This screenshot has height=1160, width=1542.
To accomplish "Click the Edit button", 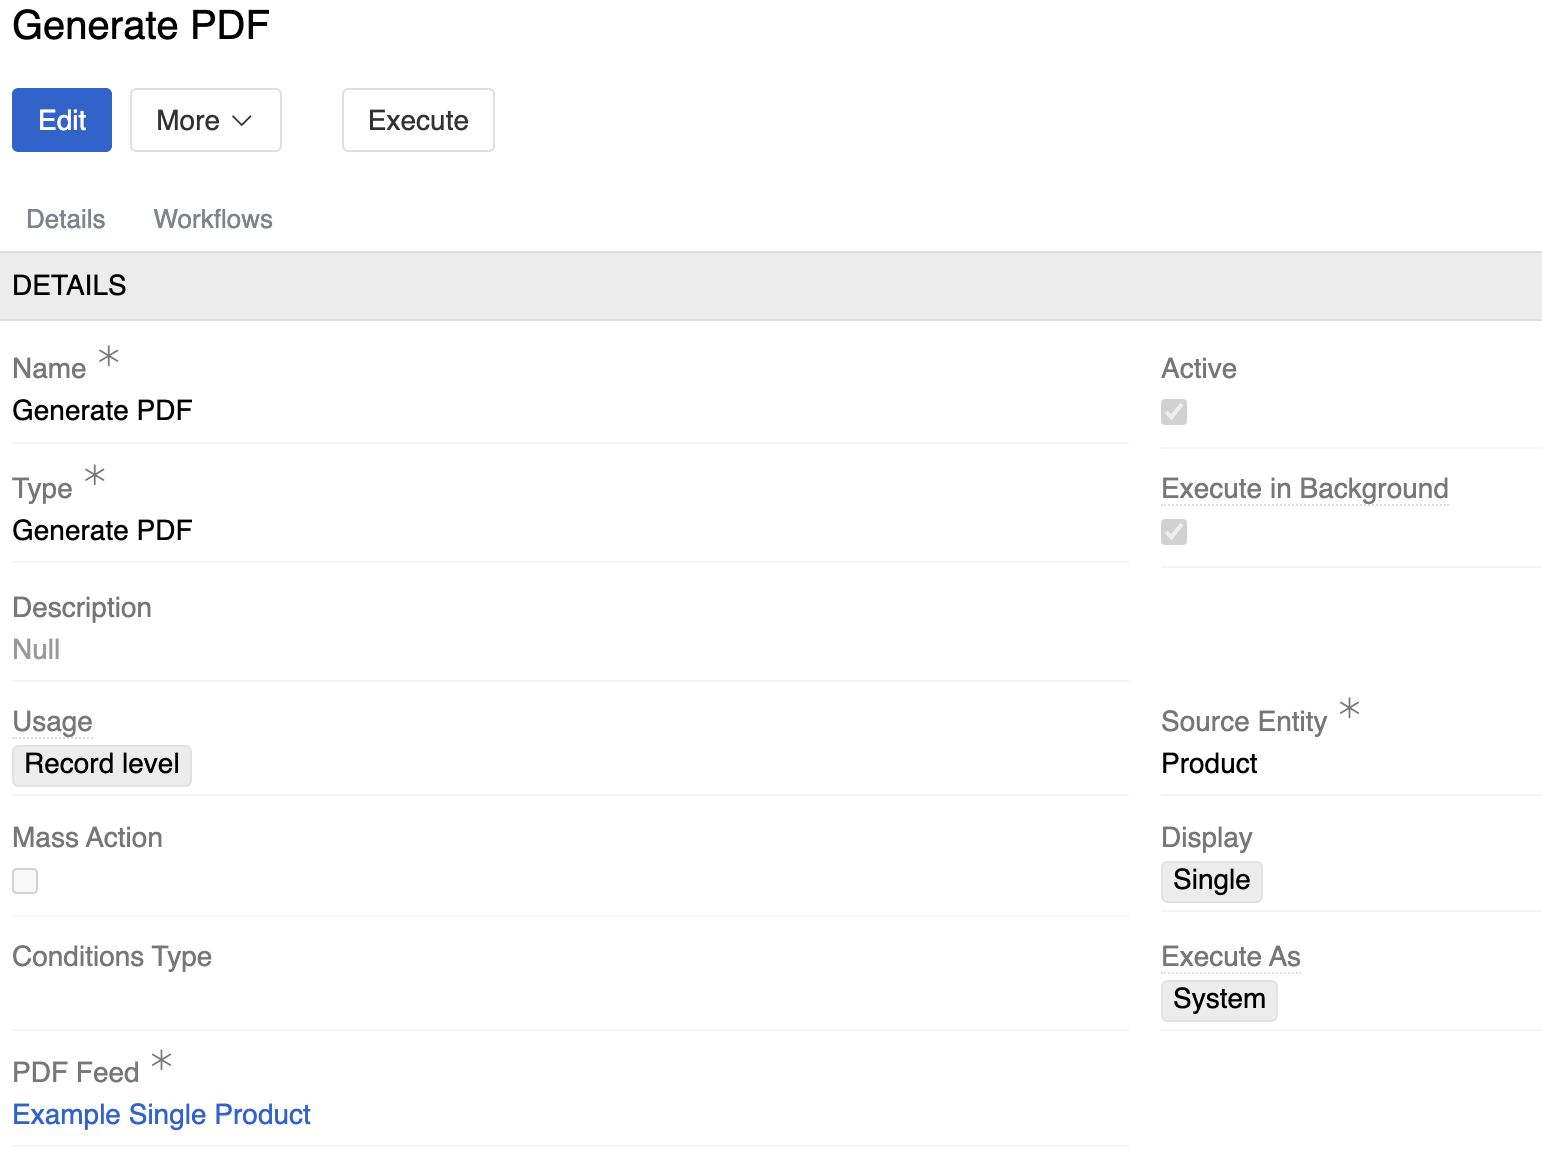I will coord(61,120).
